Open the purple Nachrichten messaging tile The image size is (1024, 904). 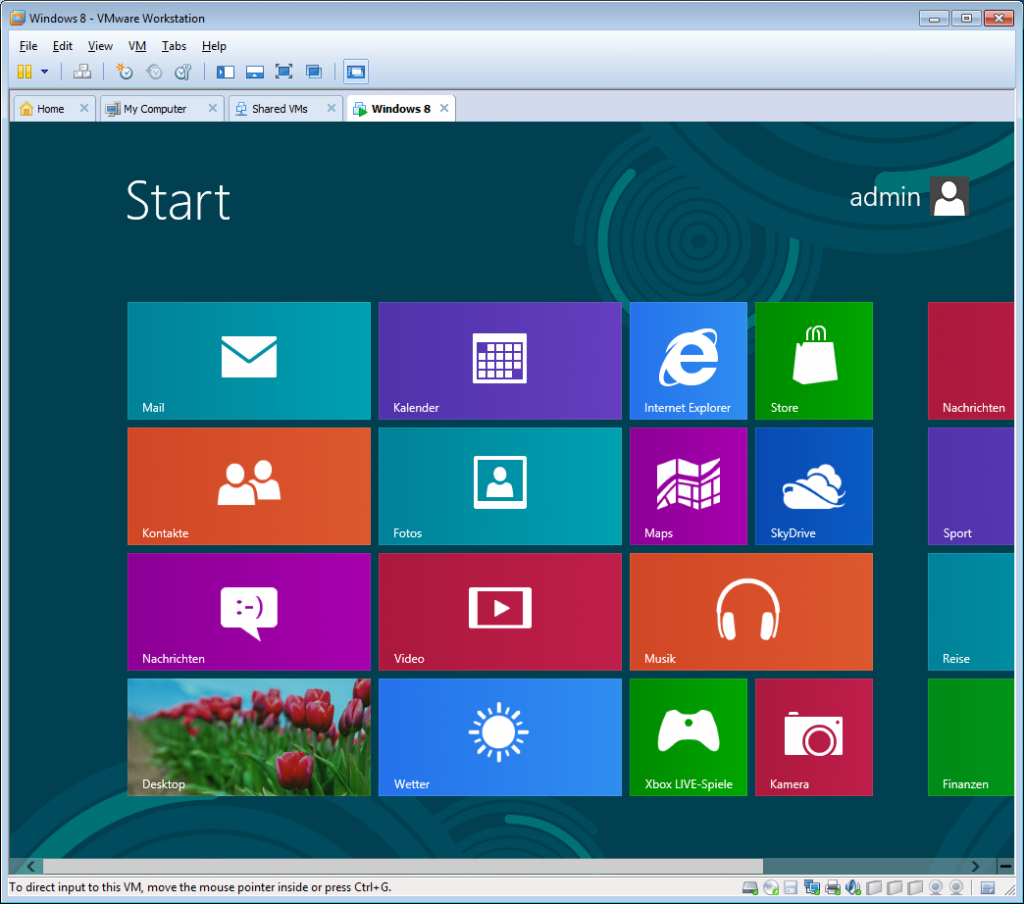(x=249, y=612)
